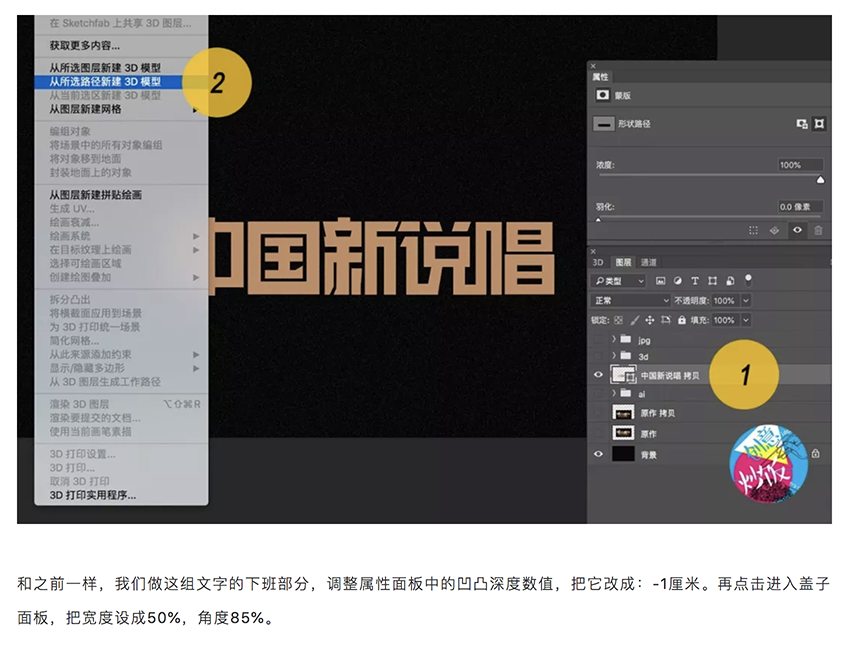Hide the 中国新说唱 拷贝 layer

[x=598, y=375]
